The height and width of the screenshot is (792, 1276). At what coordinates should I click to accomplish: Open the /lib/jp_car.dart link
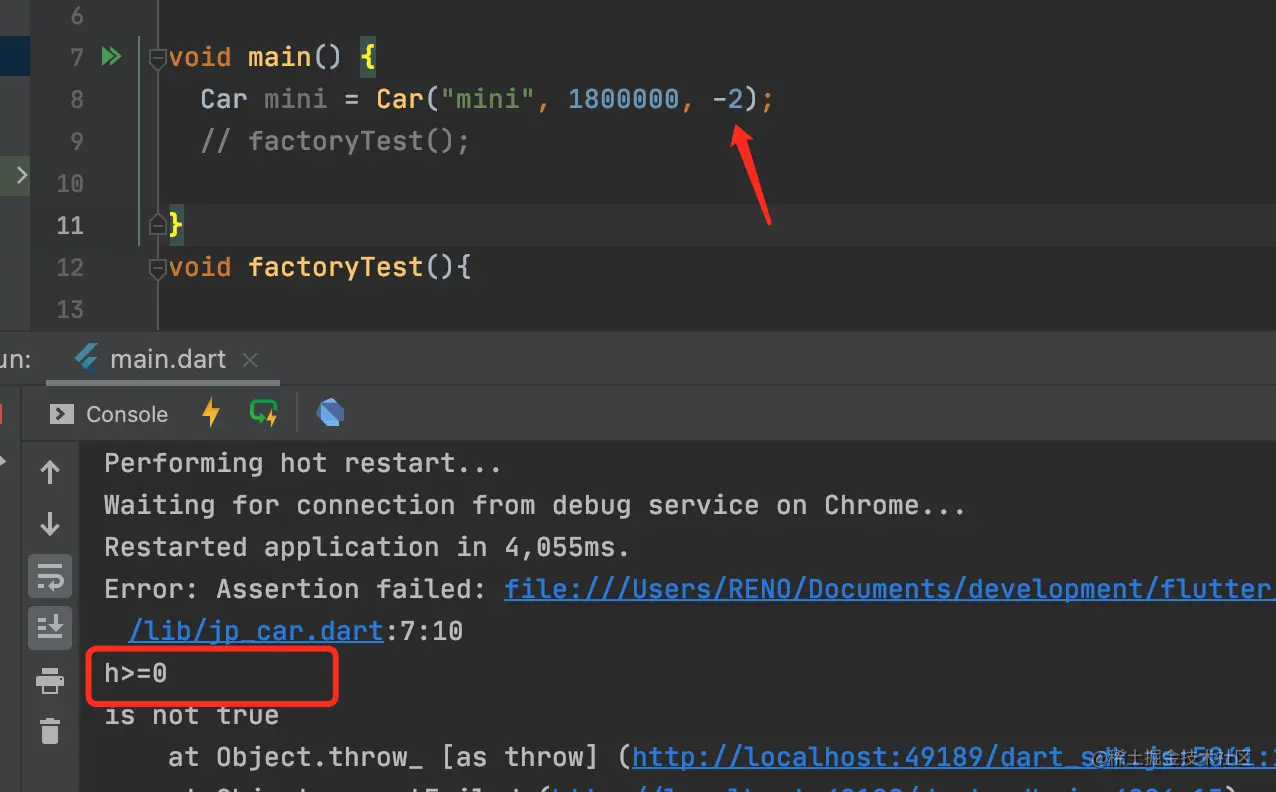click(257, 631)
